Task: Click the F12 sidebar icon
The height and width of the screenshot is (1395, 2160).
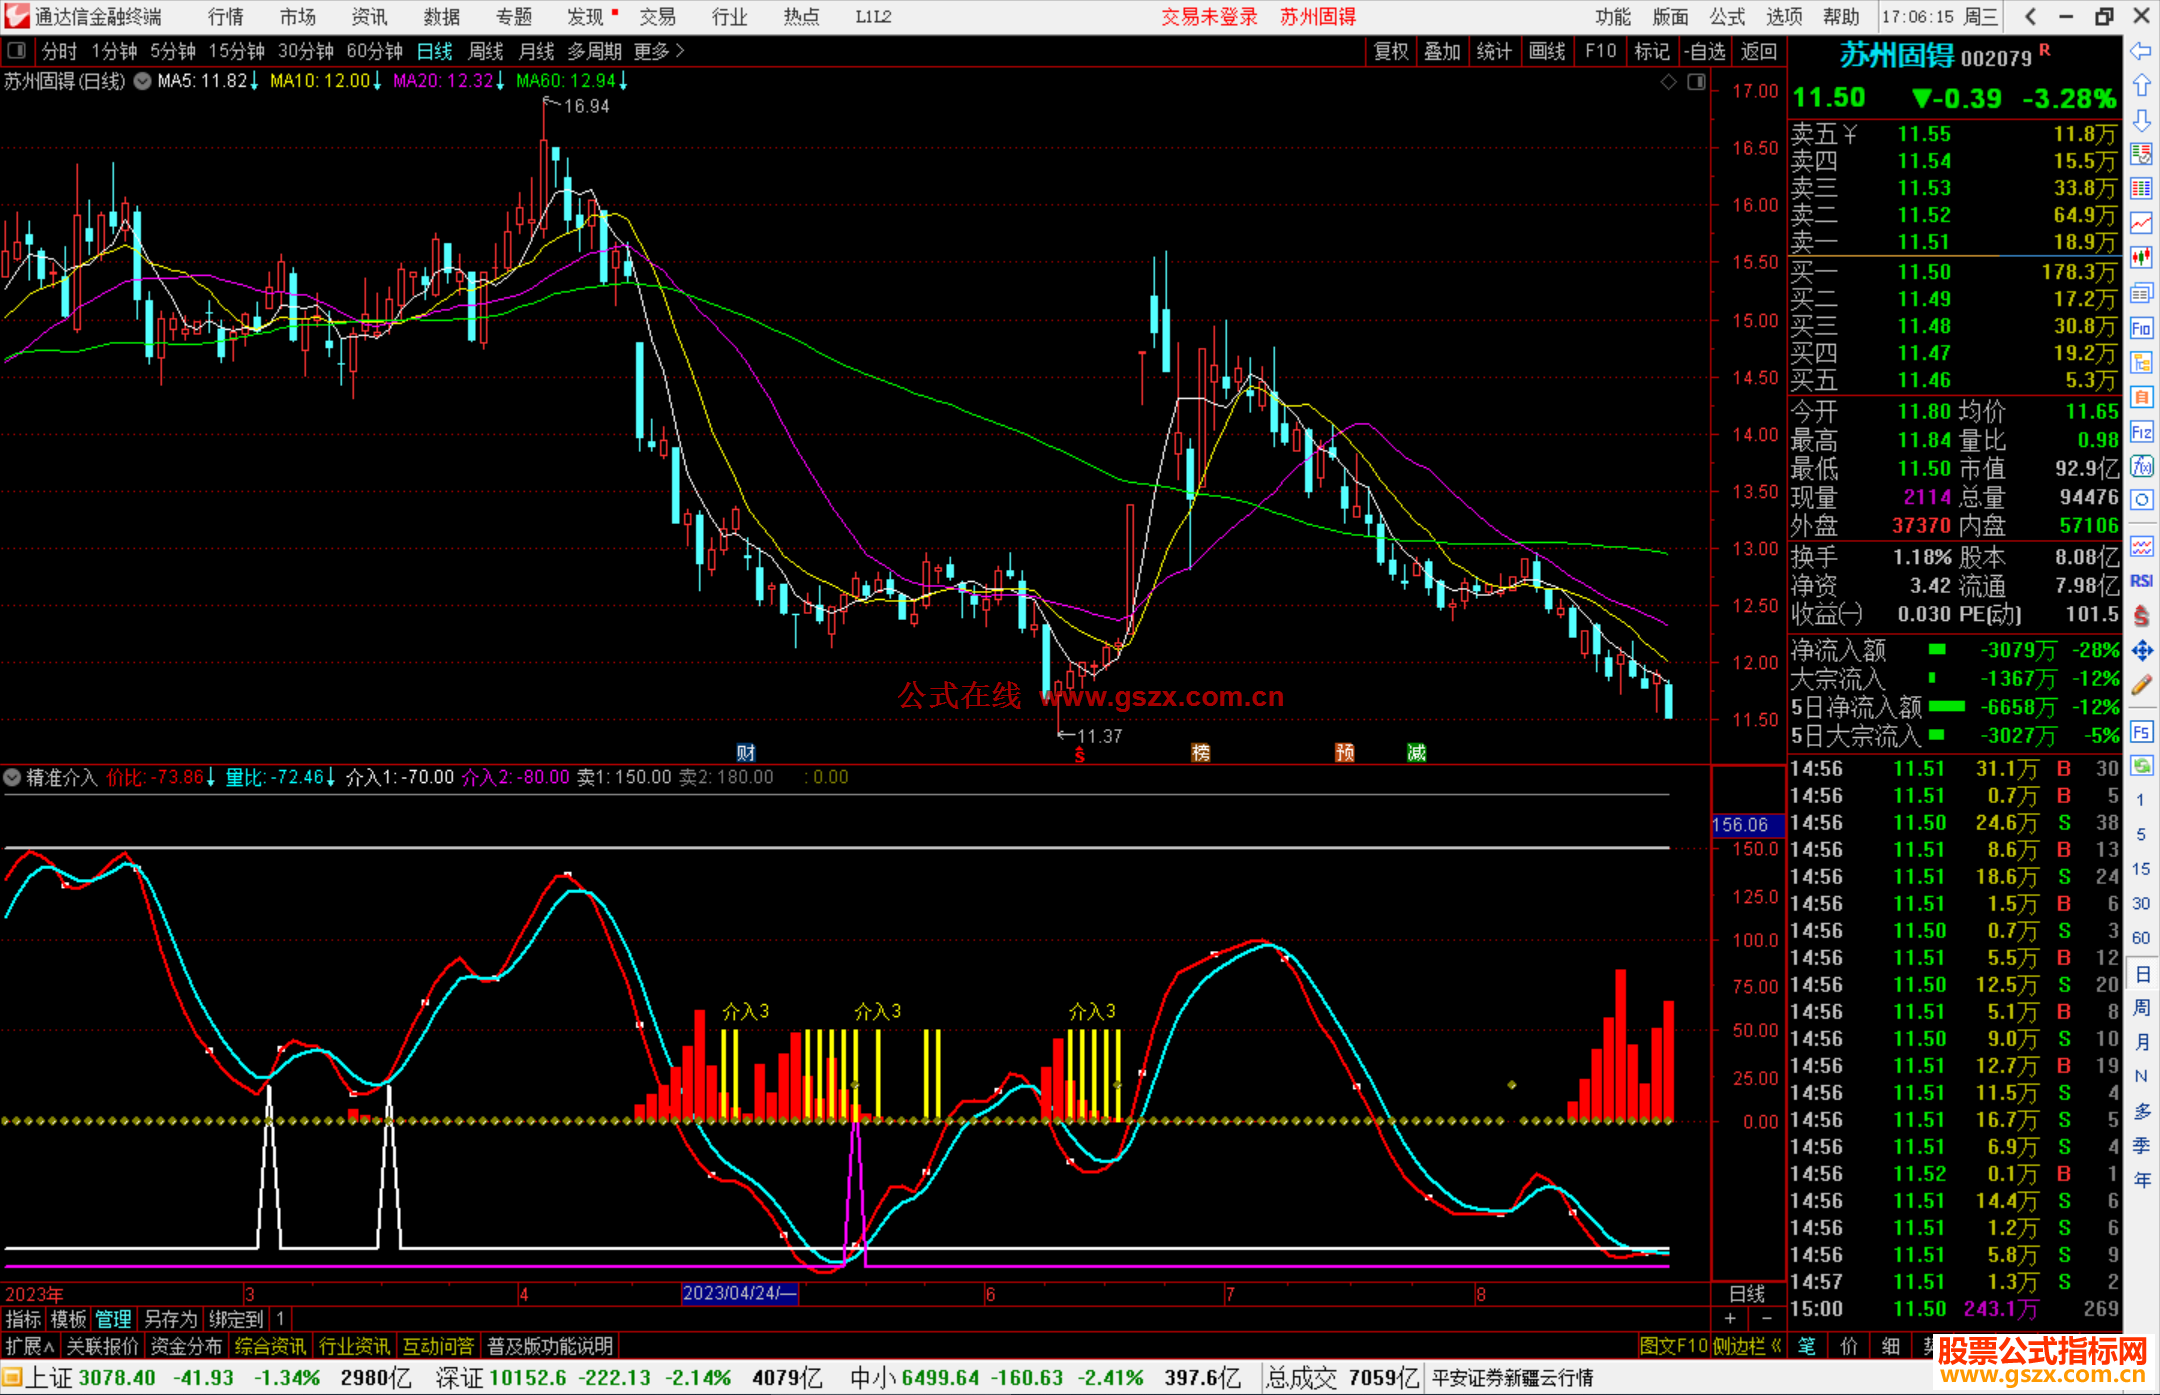Action: pos(2141,432)
